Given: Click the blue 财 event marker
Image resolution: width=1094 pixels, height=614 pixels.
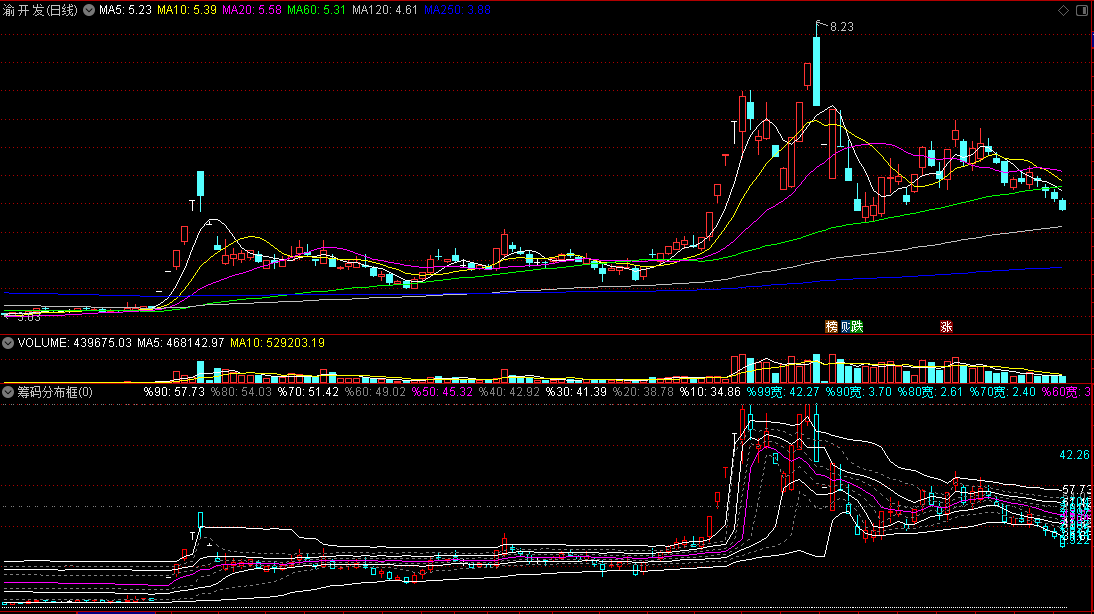Looking at the screenshot, I should (x=845, y=327).
